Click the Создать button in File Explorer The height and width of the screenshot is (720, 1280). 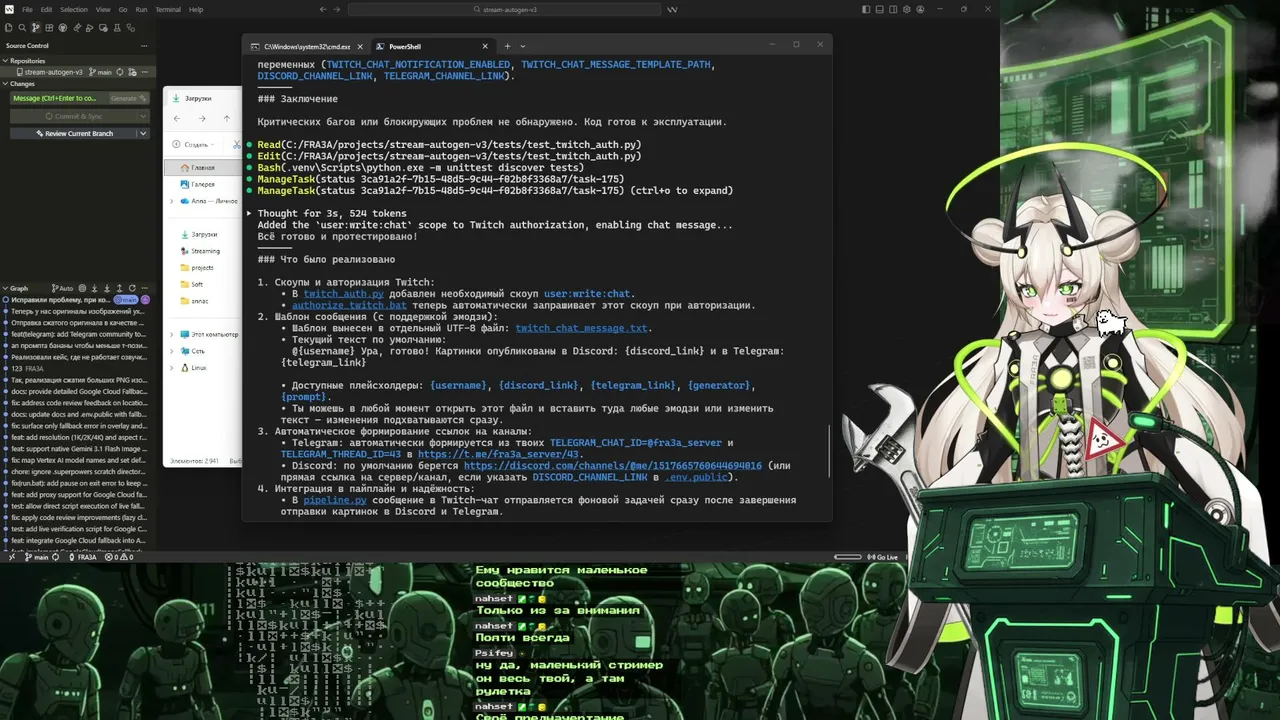coord(193,144)
